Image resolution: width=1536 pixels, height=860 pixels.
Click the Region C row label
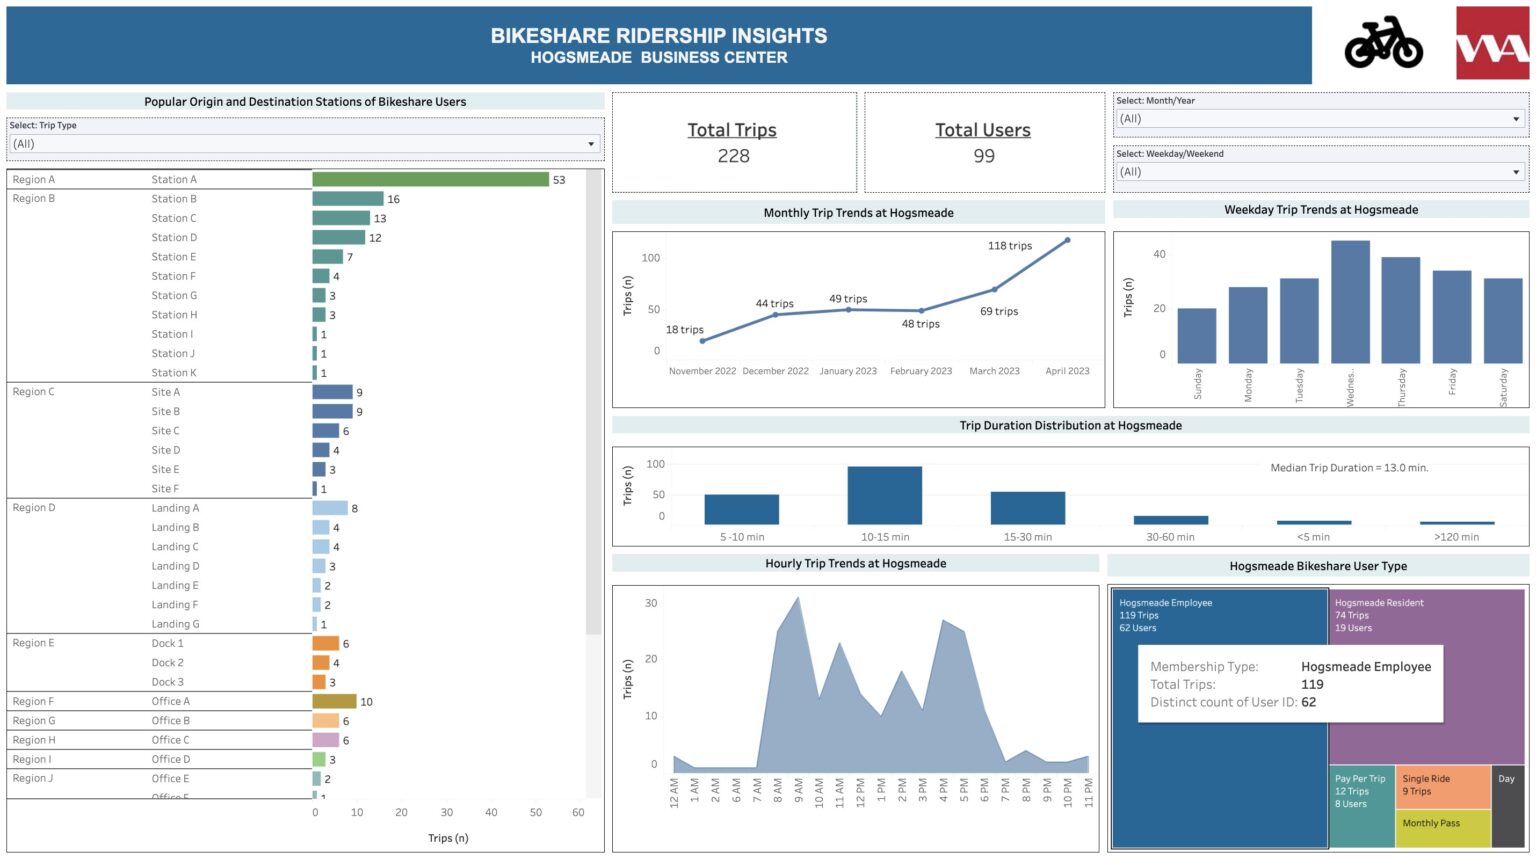[x=32, y=391]
